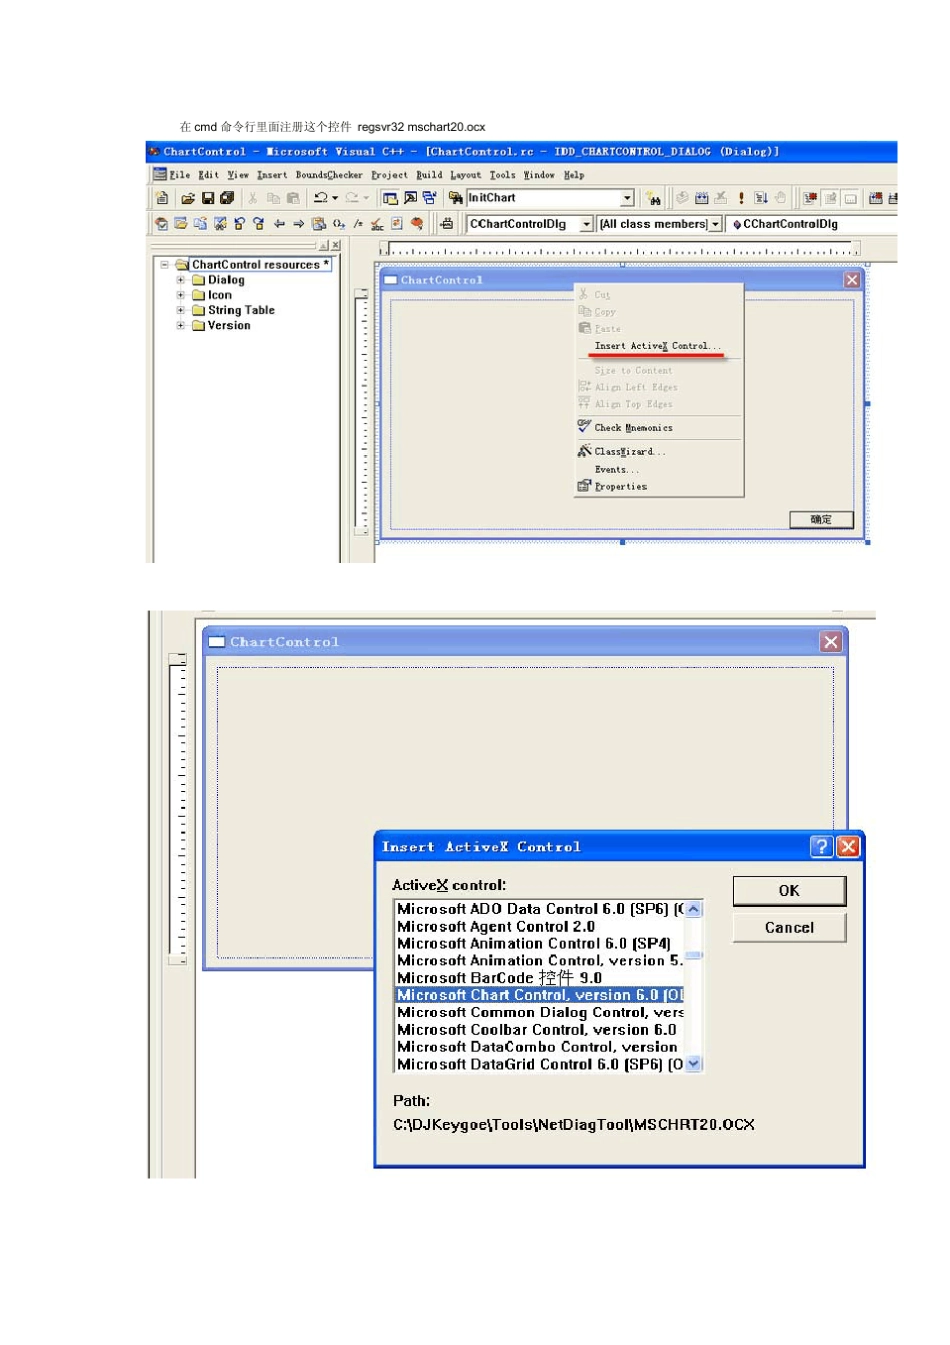Click the ActiveX list scroll up arrow
This screenshot has width=950, height=1345.
pos(694,909)
